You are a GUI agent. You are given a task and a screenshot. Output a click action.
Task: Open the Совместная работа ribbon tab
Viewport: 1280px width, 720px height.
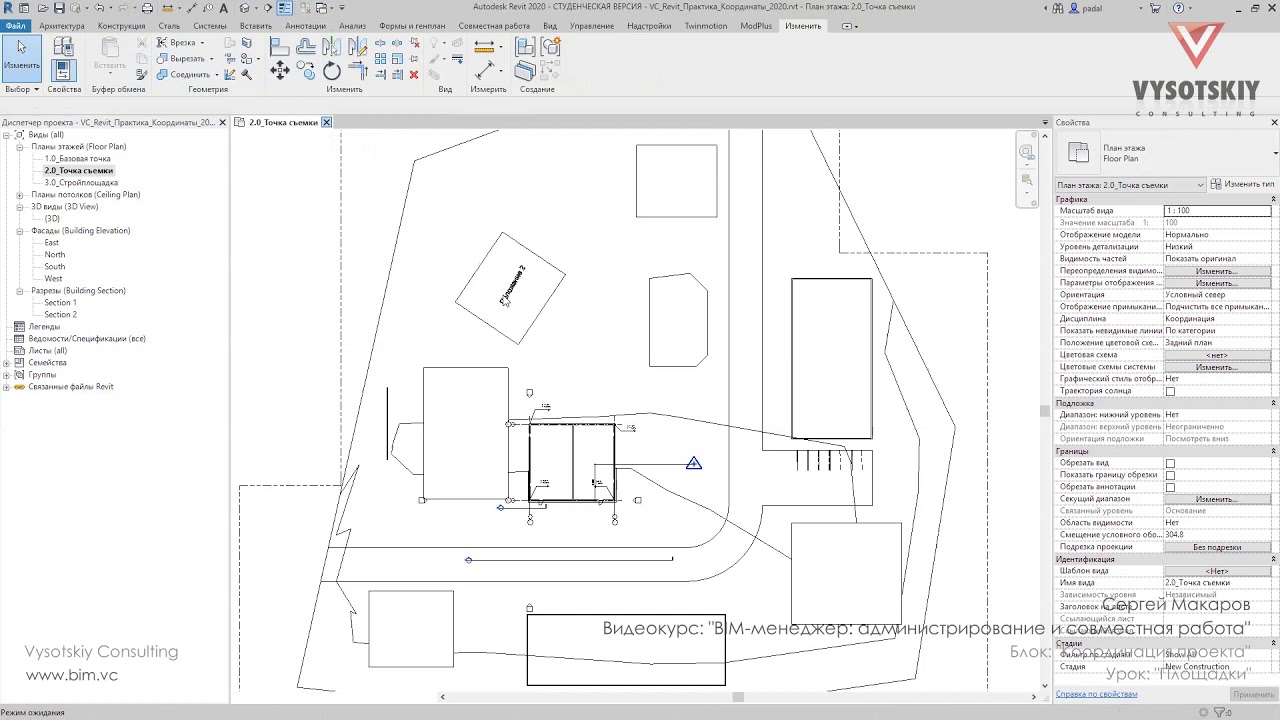coord(494,26)
